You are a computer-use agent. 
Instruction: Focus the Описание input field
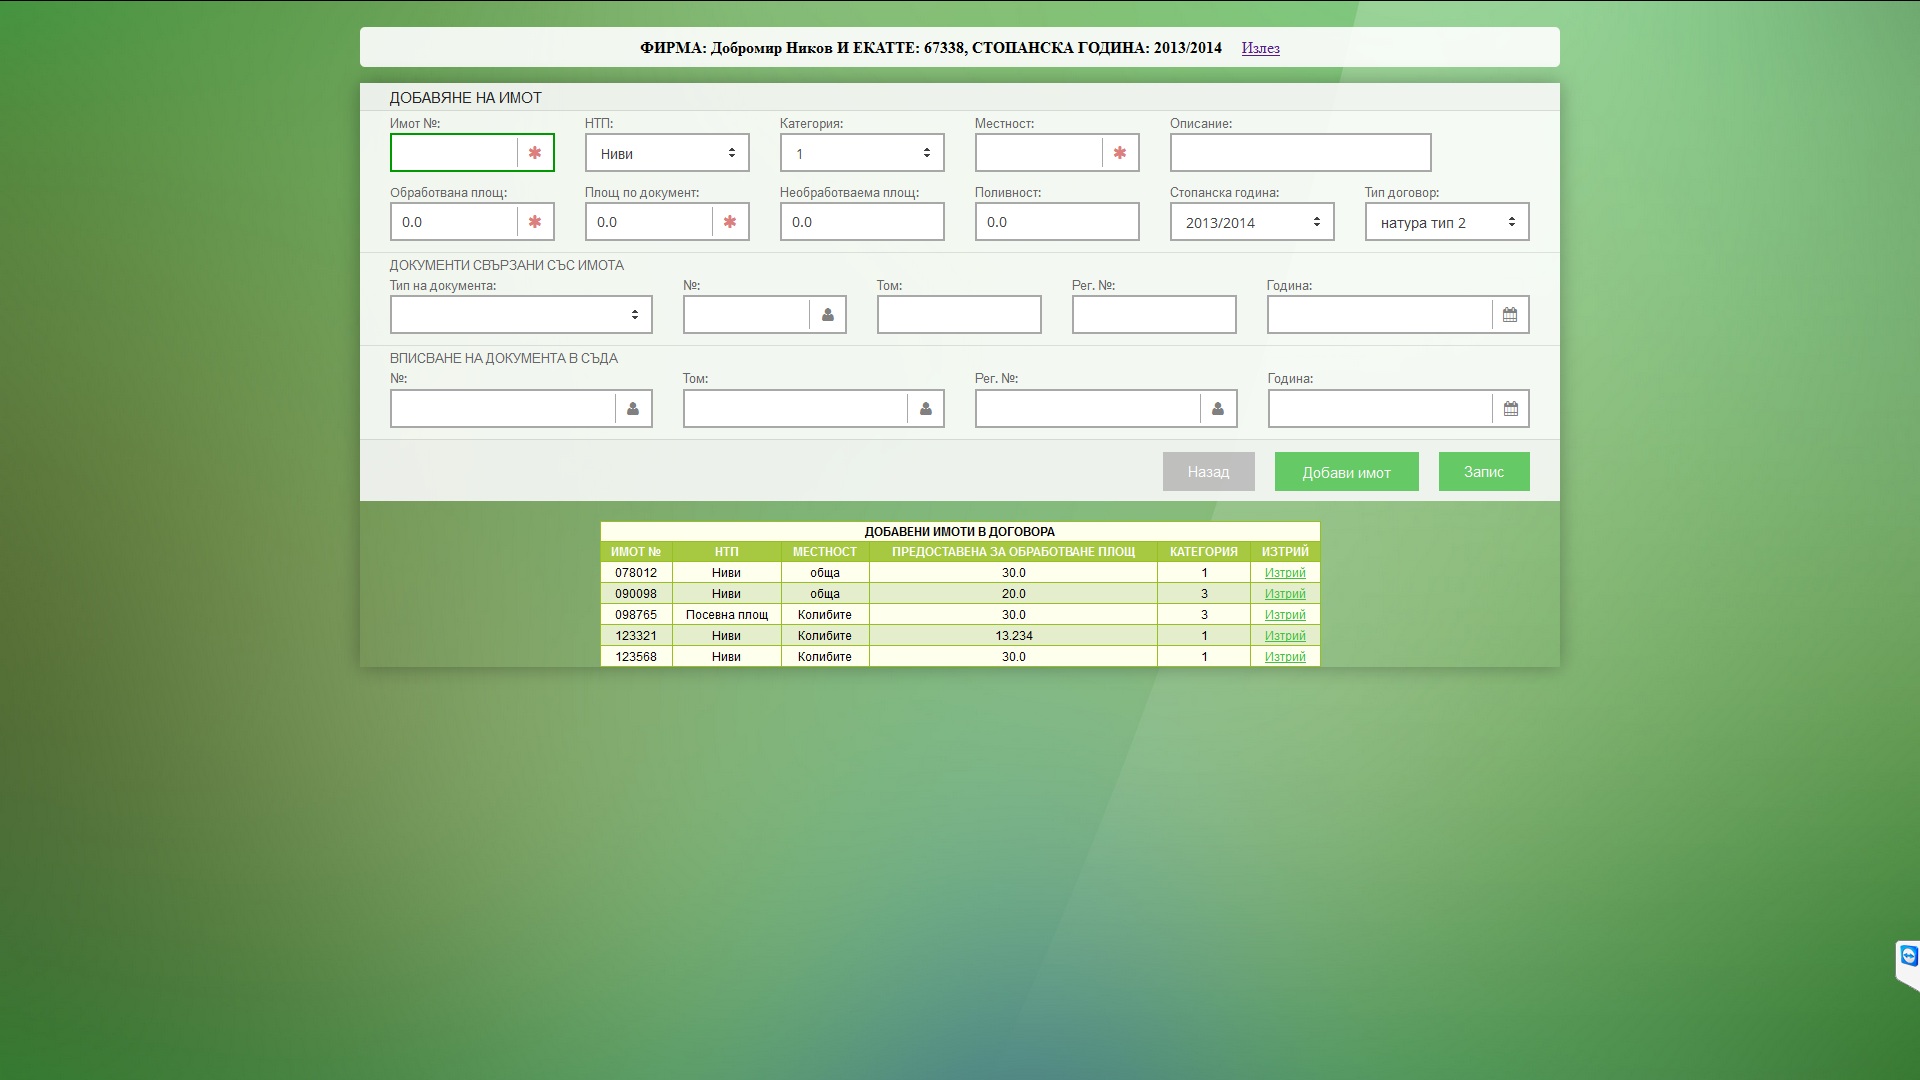[x=1300, y=153]
